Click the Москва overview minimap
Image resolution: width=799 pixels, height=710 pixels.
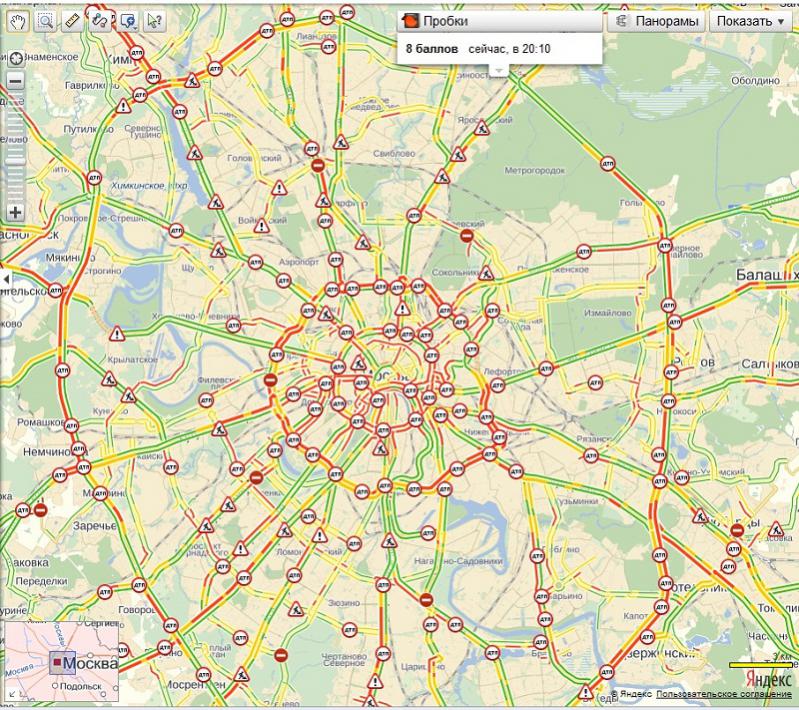point(61,662)
